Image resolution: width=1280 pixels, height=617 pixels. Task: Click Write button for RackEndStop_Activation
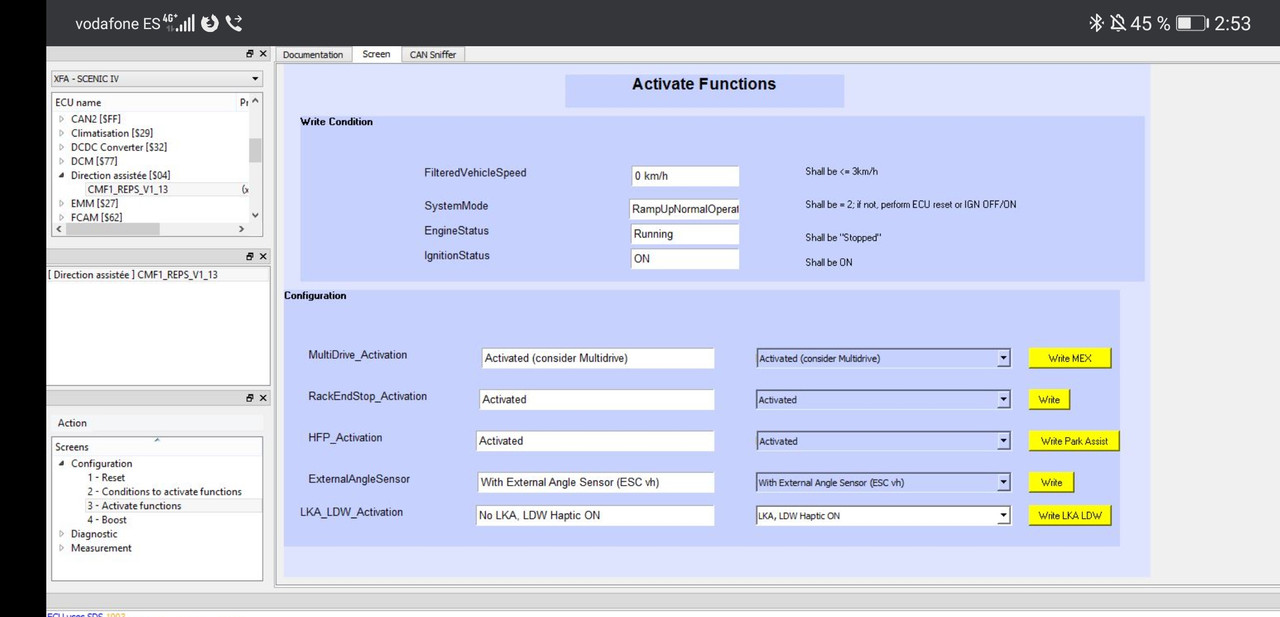(x=1049, y=399)
